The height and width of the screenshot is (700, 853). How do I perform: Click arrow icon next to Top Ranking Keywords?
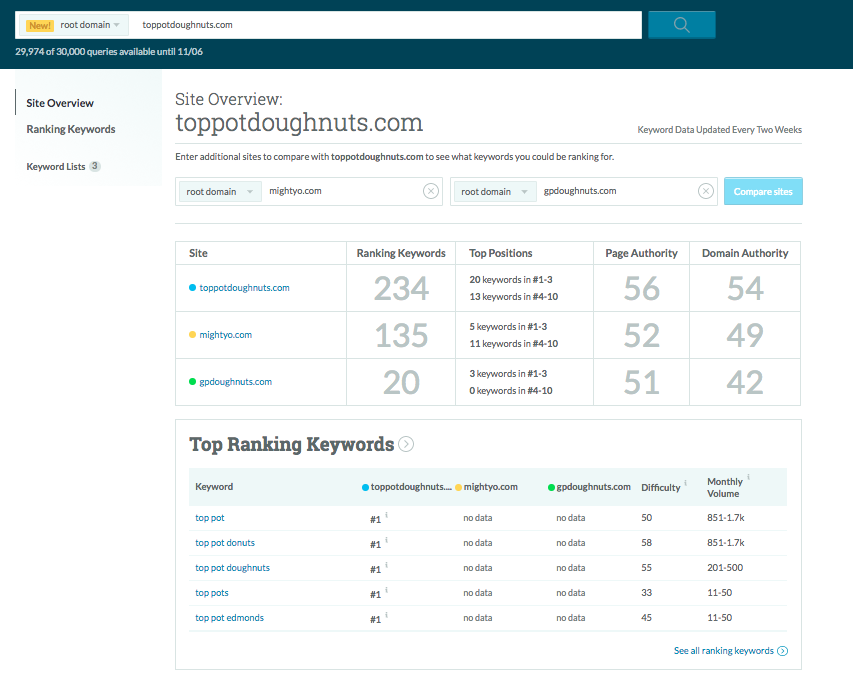click(x=406, y=445)
